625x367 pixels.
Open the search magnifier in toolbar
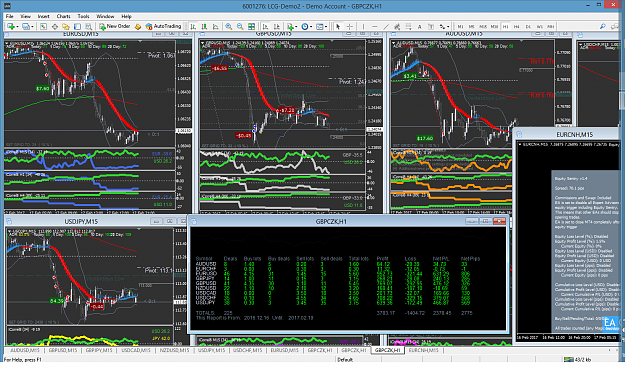click(603, 27)
